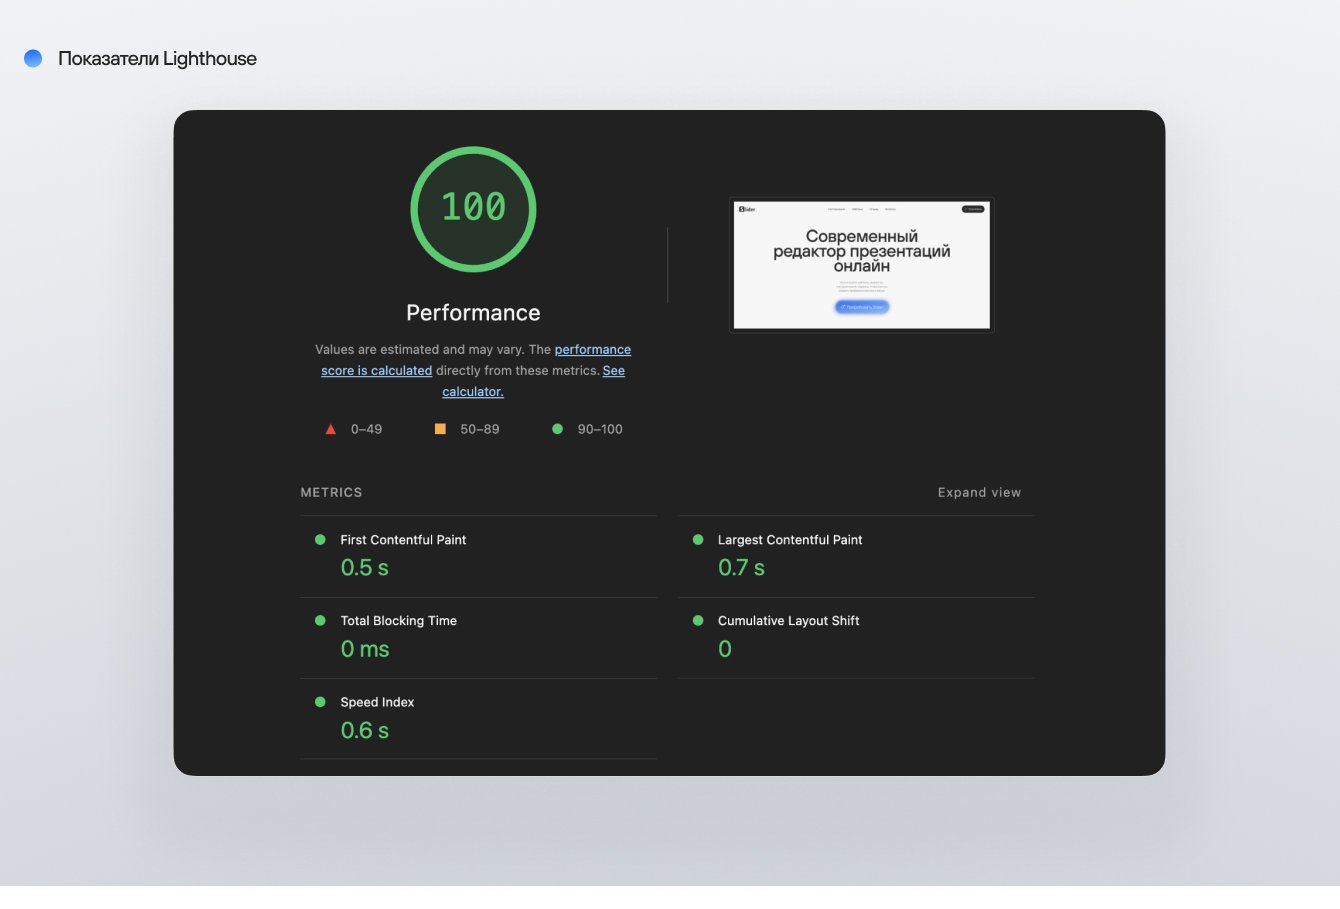Click the Показатели Lighthouse heading
This screenshot has width=1340, height=909.
157,59
